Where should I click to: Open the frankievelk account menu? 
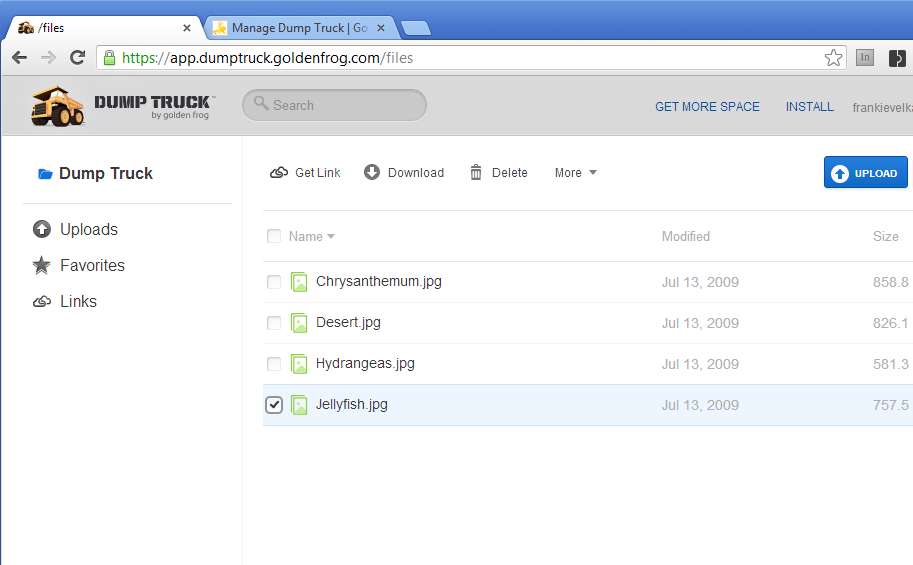point(882,107)
